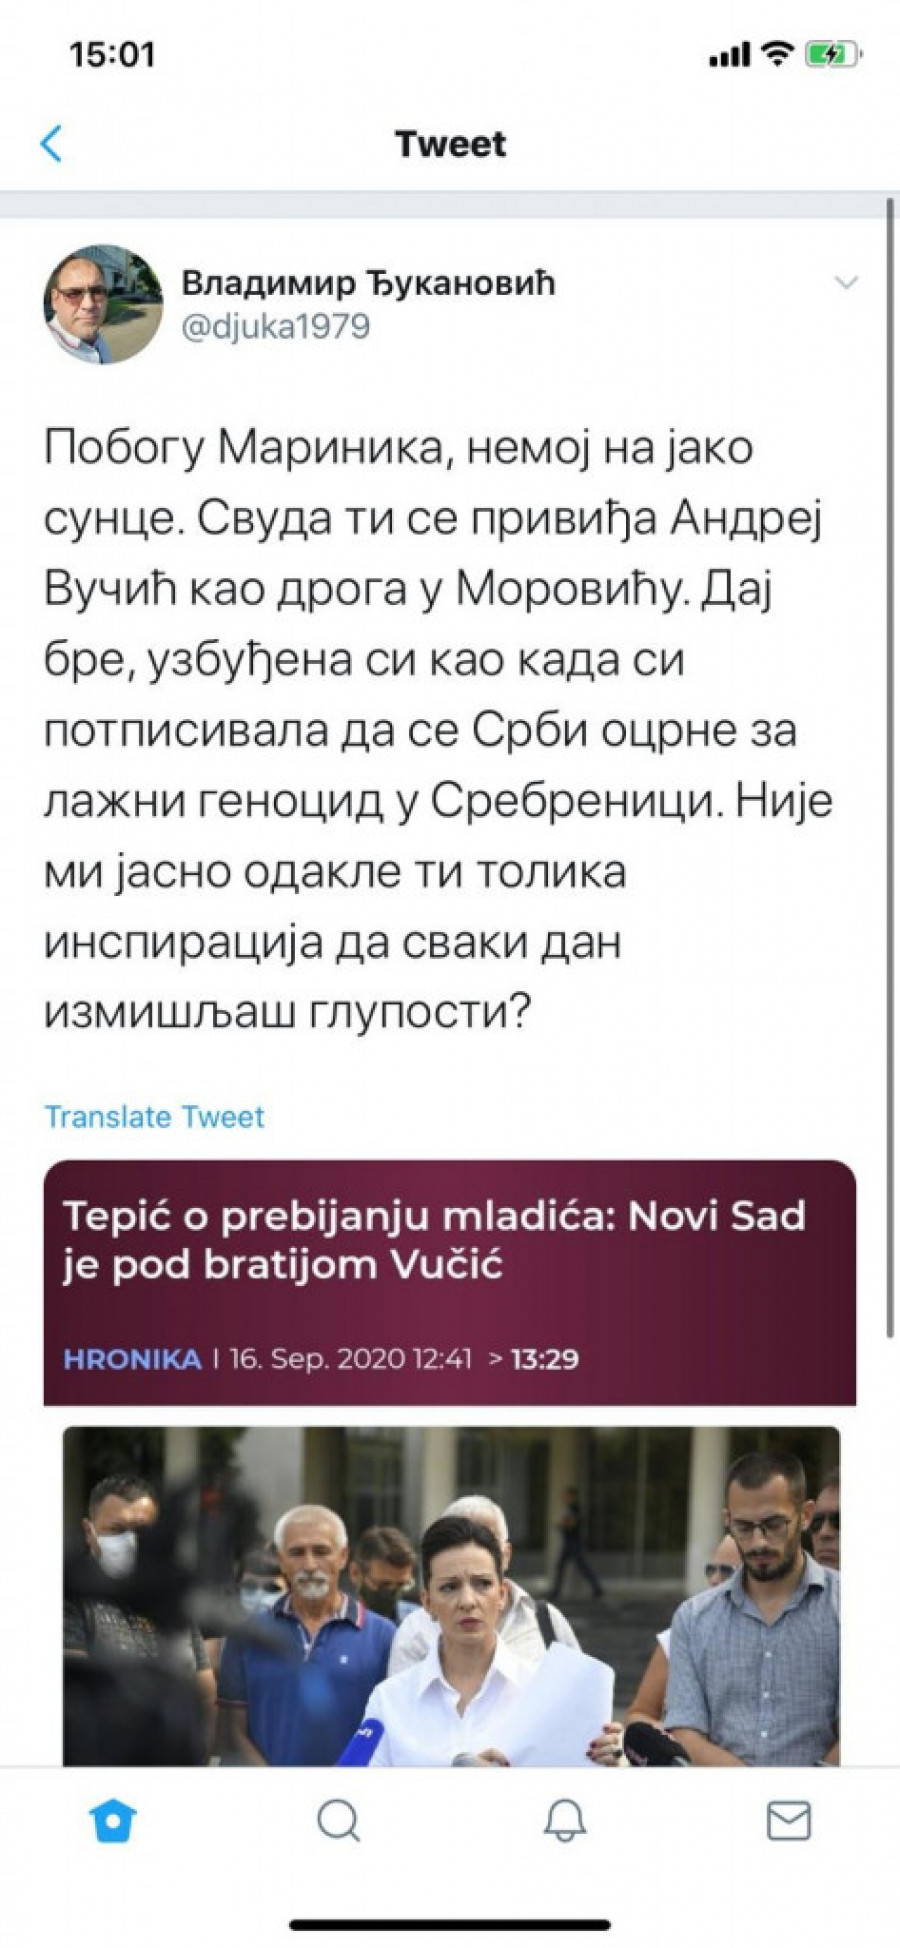Open Messages via the envelope icon
This screenshot has width=900, height=1948.
[788, 1821]
